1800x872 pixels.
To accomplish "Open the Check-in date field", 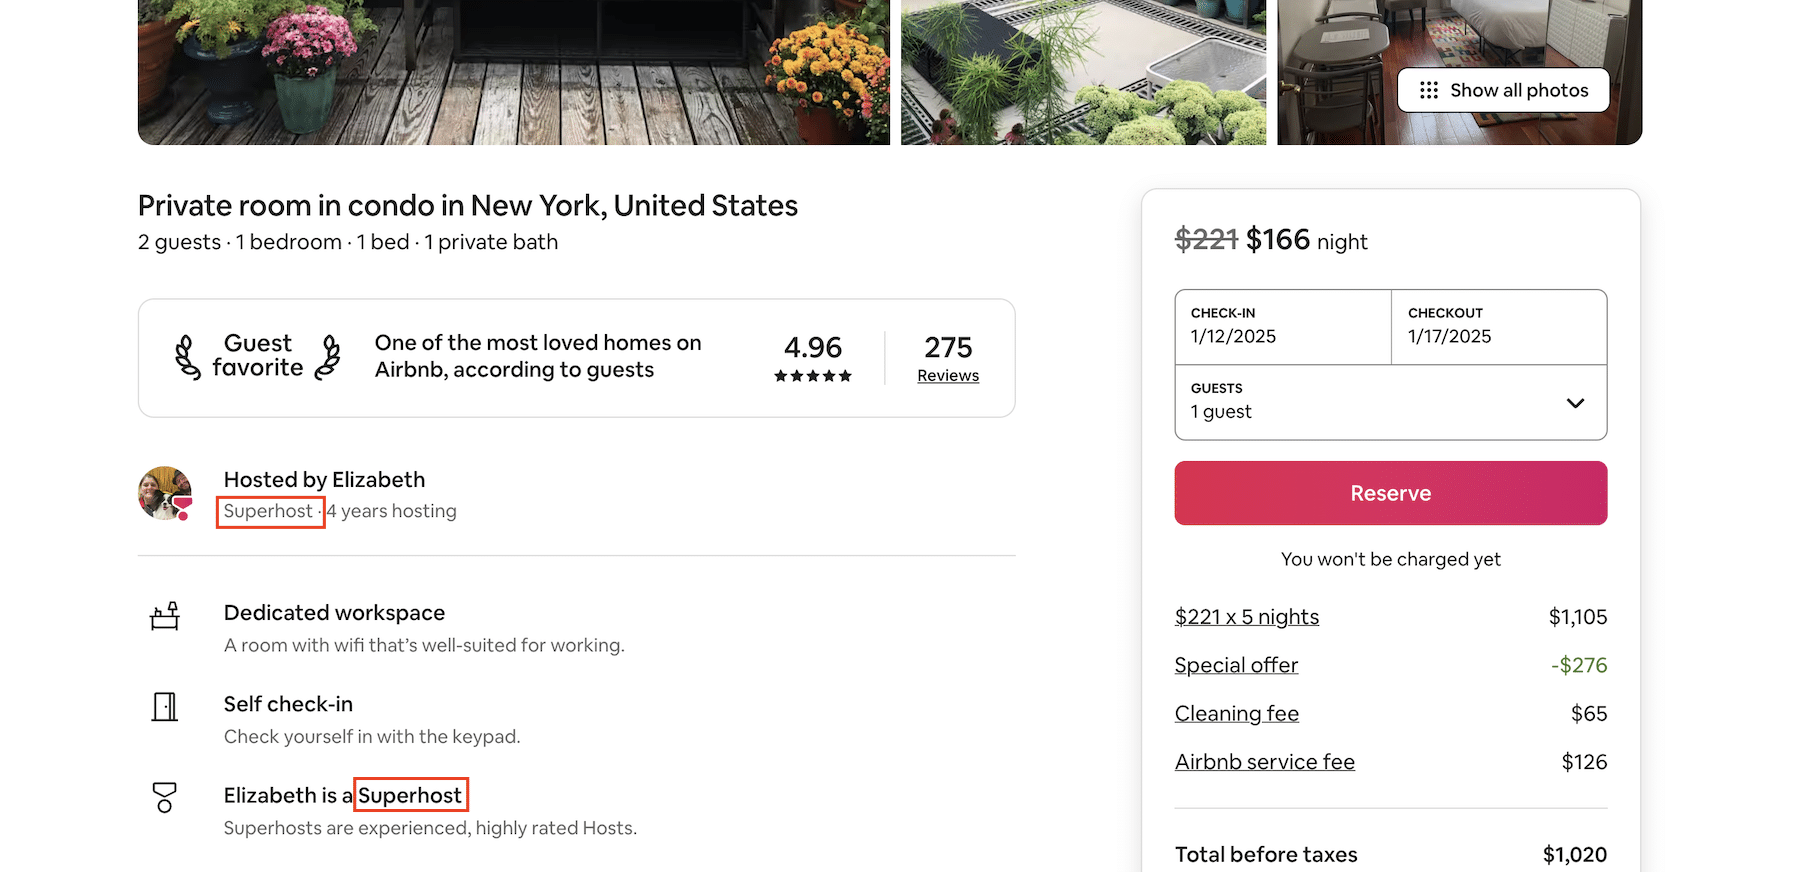I will point(1282,327).
